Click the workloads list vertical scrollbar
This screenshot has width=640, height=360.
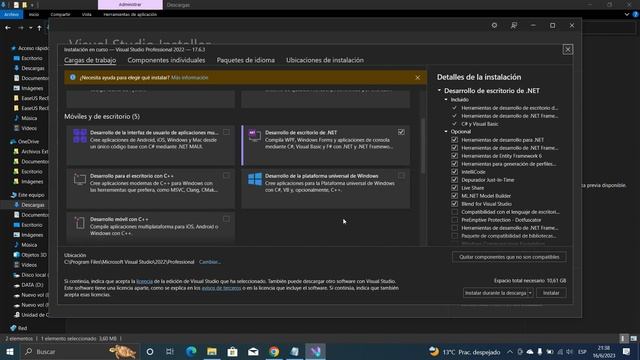(x=423, y=146)
